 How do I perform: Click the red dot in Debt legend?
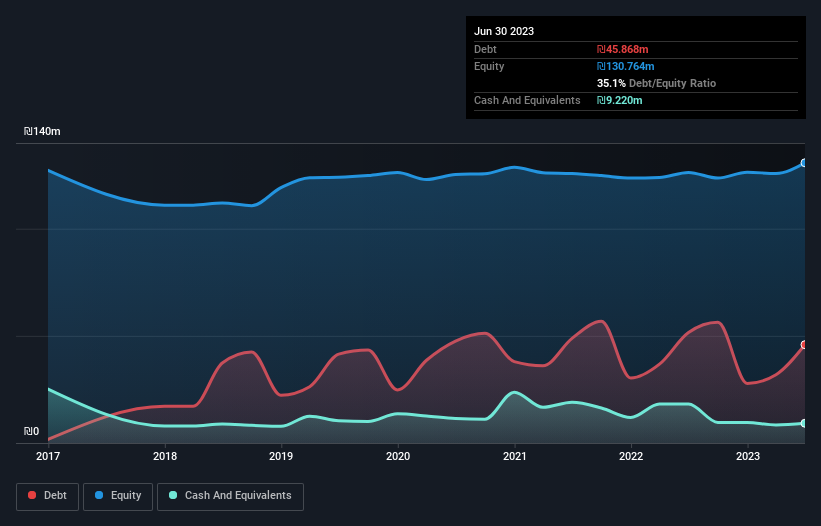[32, 495]
